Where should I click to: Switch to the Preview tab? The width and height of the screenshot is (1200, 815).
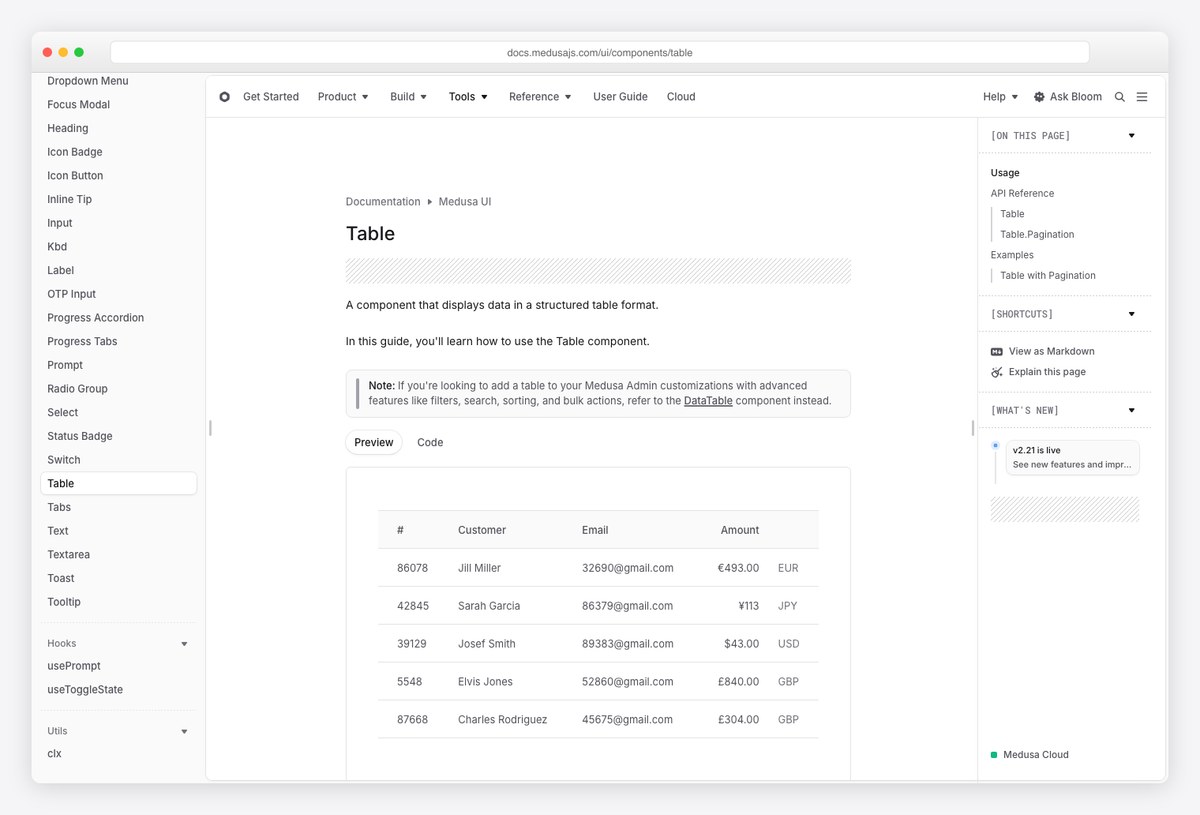(x=374, y=442)
